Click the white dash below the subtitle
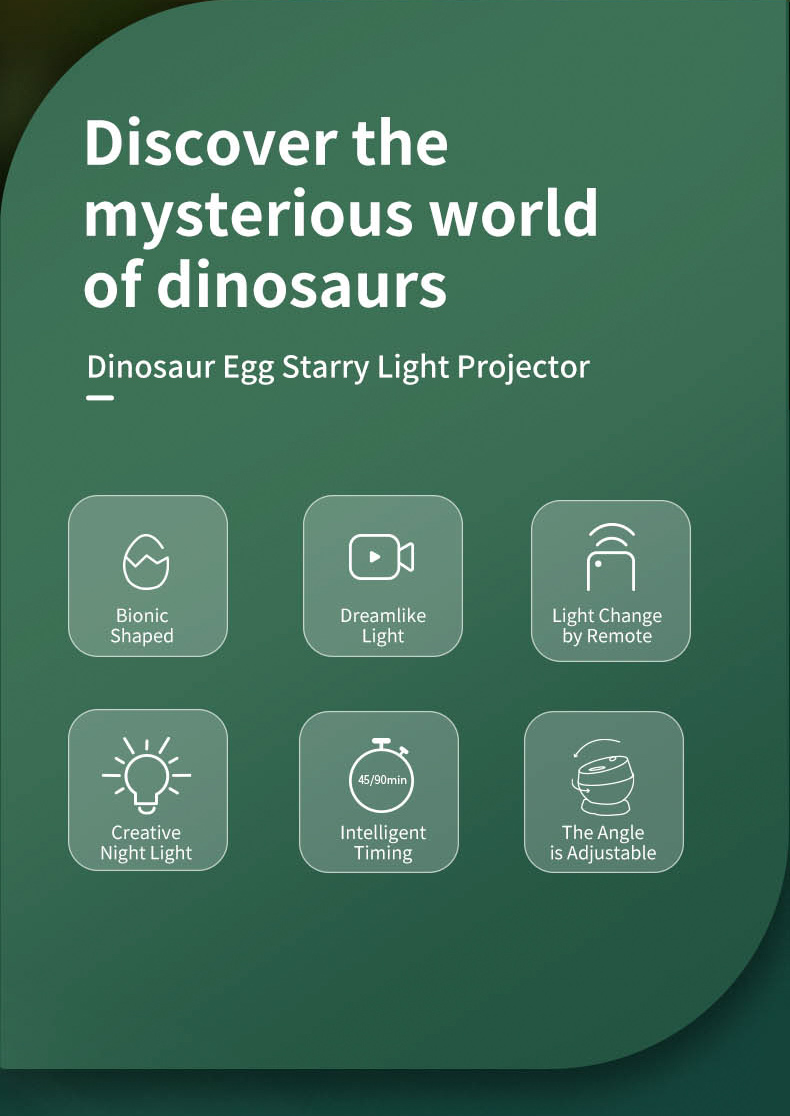Viewport: 790px width, 1116px height. tap(100, 398)
